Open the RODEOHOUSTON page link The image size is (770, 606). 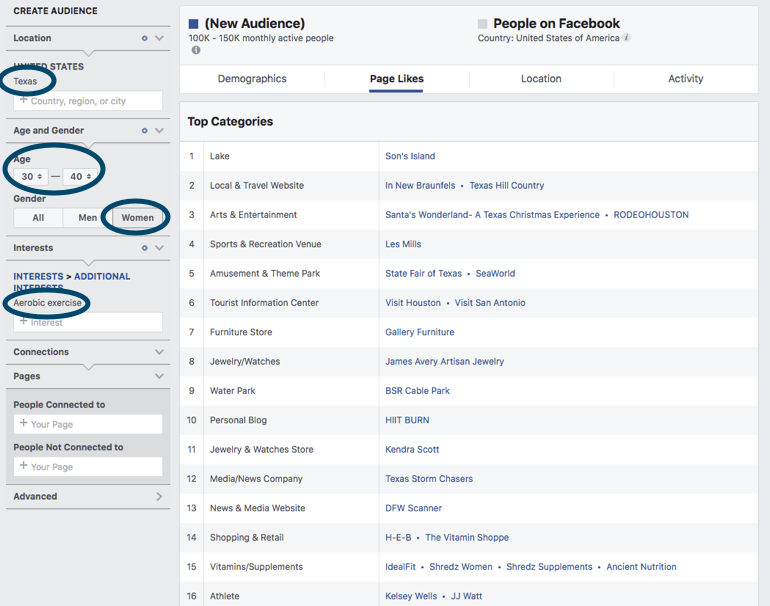coord(651,215)
